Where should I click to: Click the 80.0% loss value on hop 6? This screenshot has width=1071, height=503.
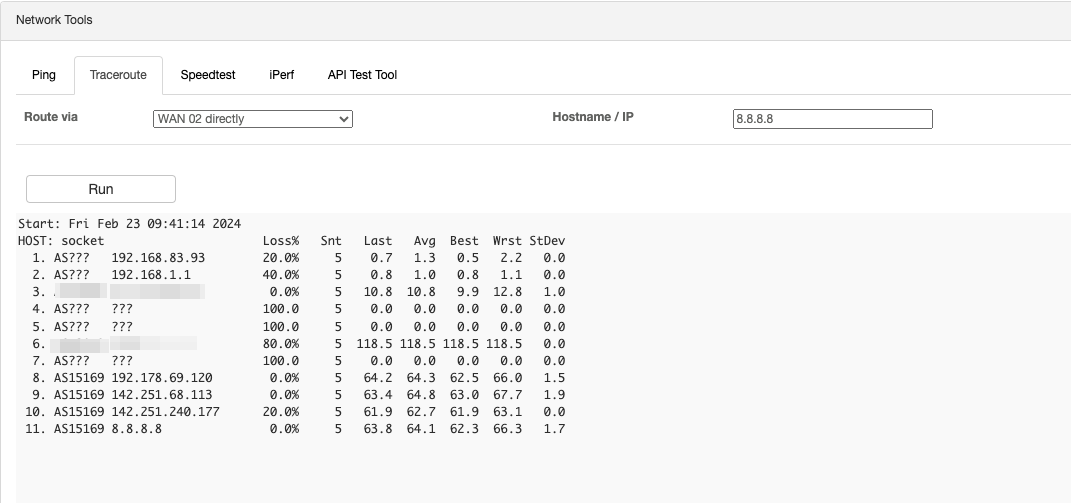pos(281,344)
